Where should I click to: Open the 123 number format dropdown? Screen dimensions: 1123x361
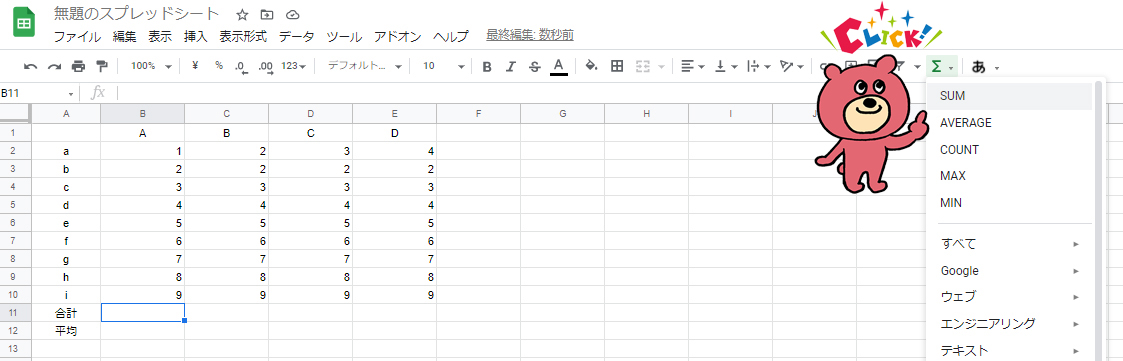[293, 66]
